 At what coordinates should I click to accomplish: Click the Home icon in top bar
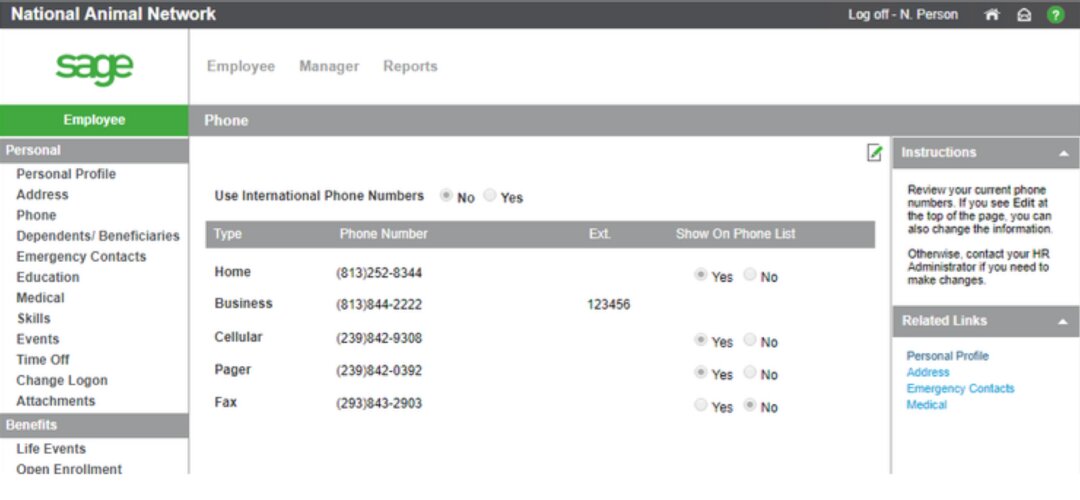pos(992,15)
